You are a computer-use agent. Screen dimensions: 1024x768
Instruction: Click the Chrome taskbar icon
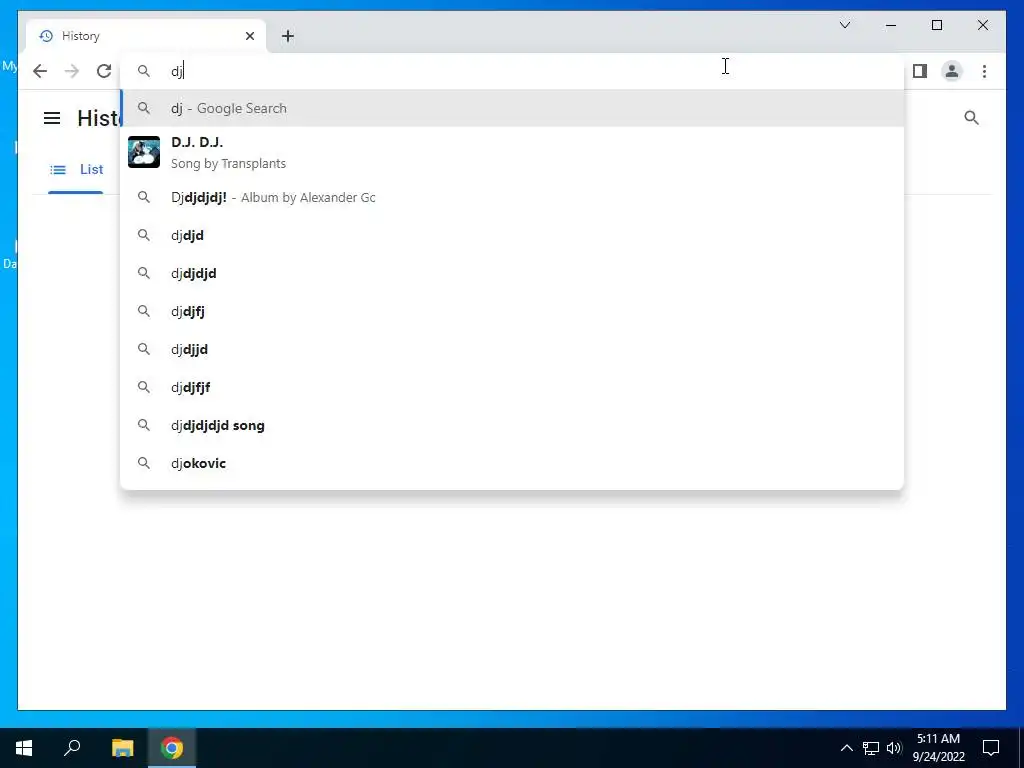(x=172, y=748)
